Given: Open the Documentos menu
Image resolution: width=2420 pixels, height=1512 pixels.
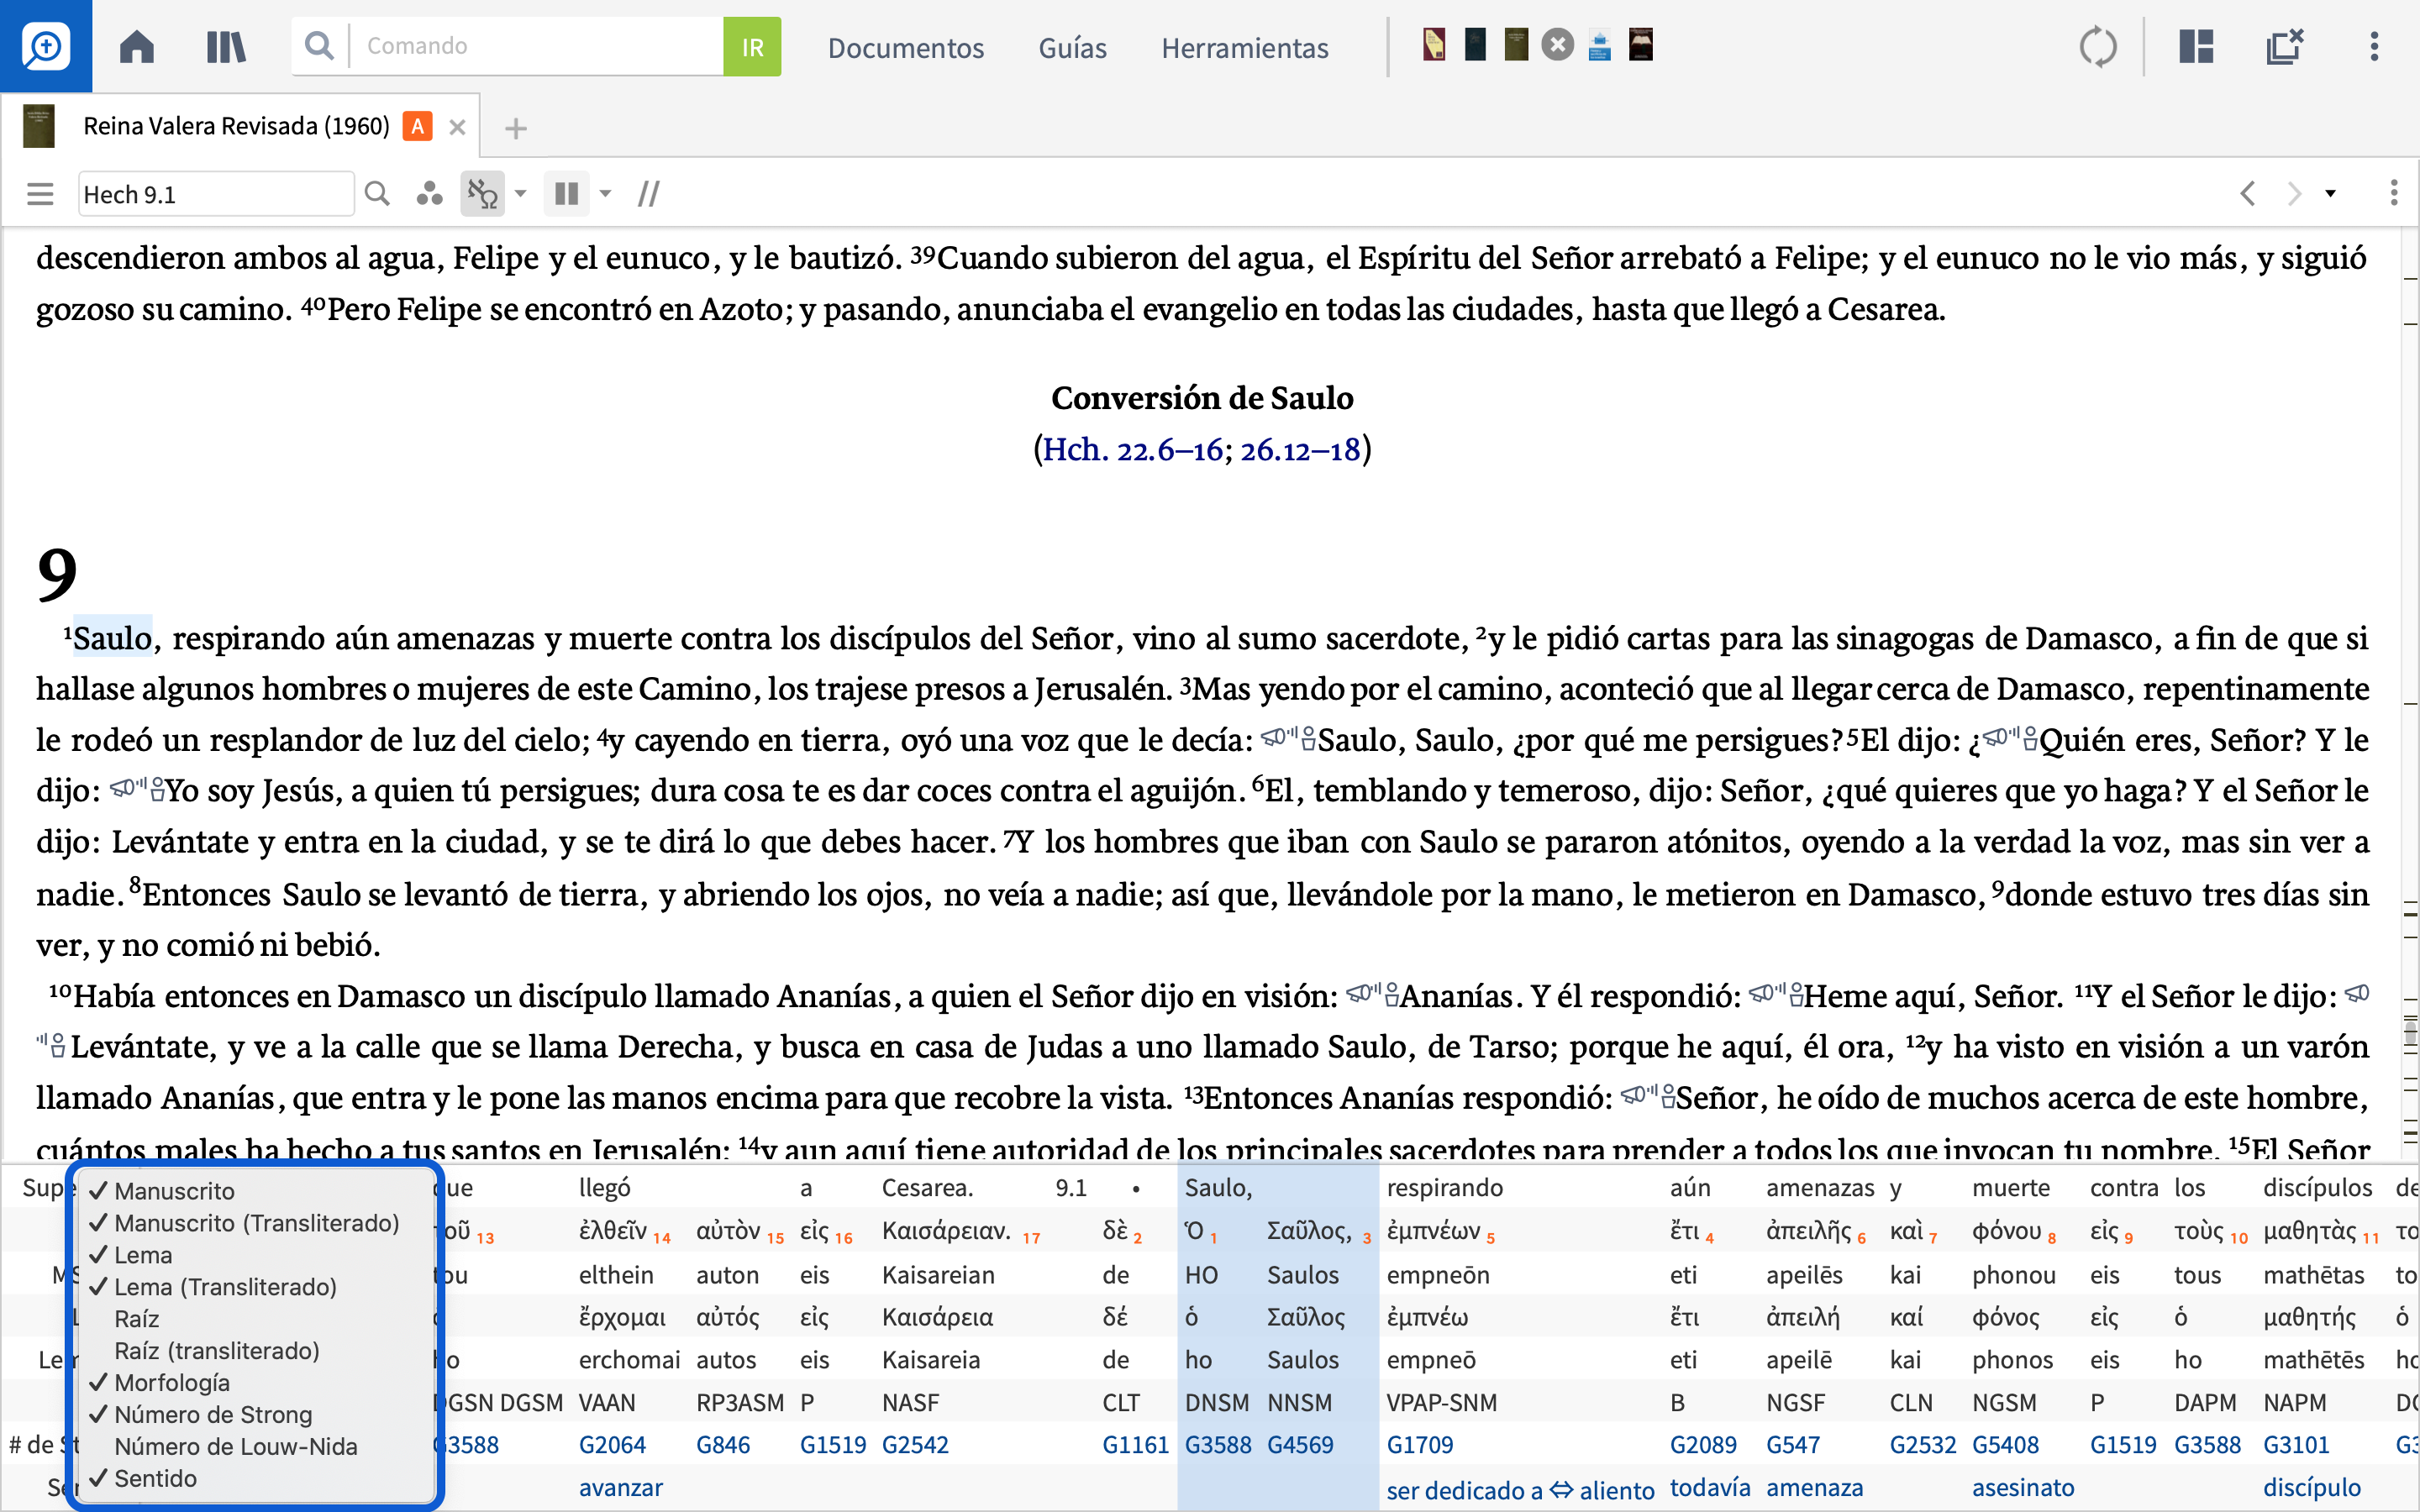Looking at the screenshot, I should pos(906,47).
